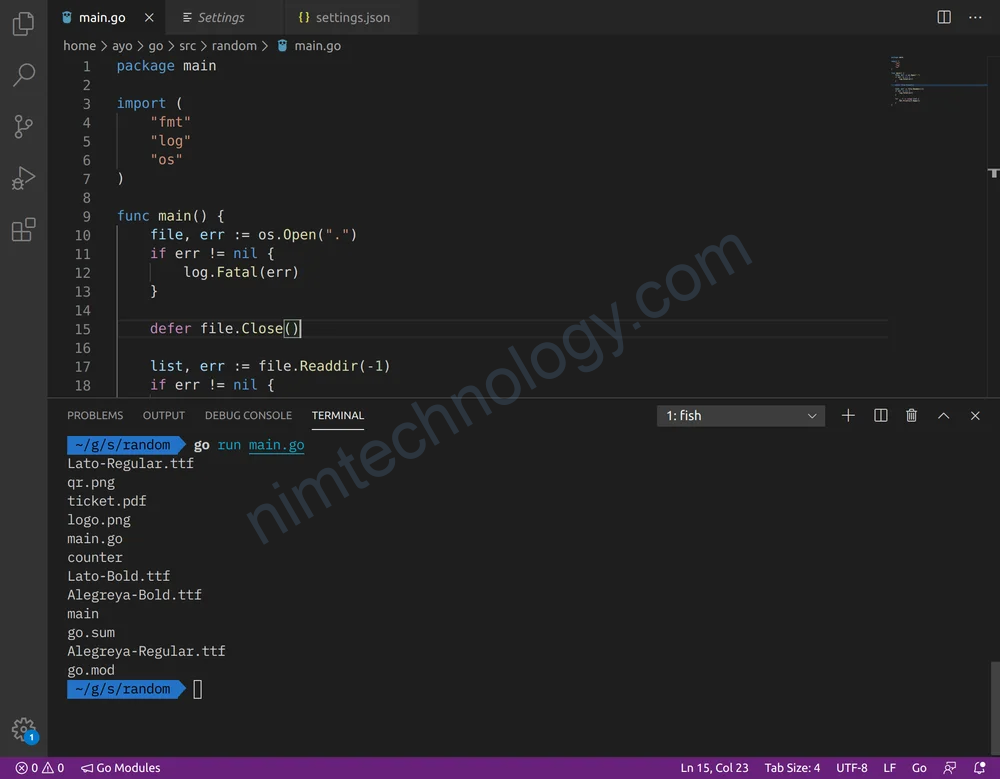Open the editor More Actions ellipsis menu
This screenshot has width=1000, height=779.
[x=975, y=17]
